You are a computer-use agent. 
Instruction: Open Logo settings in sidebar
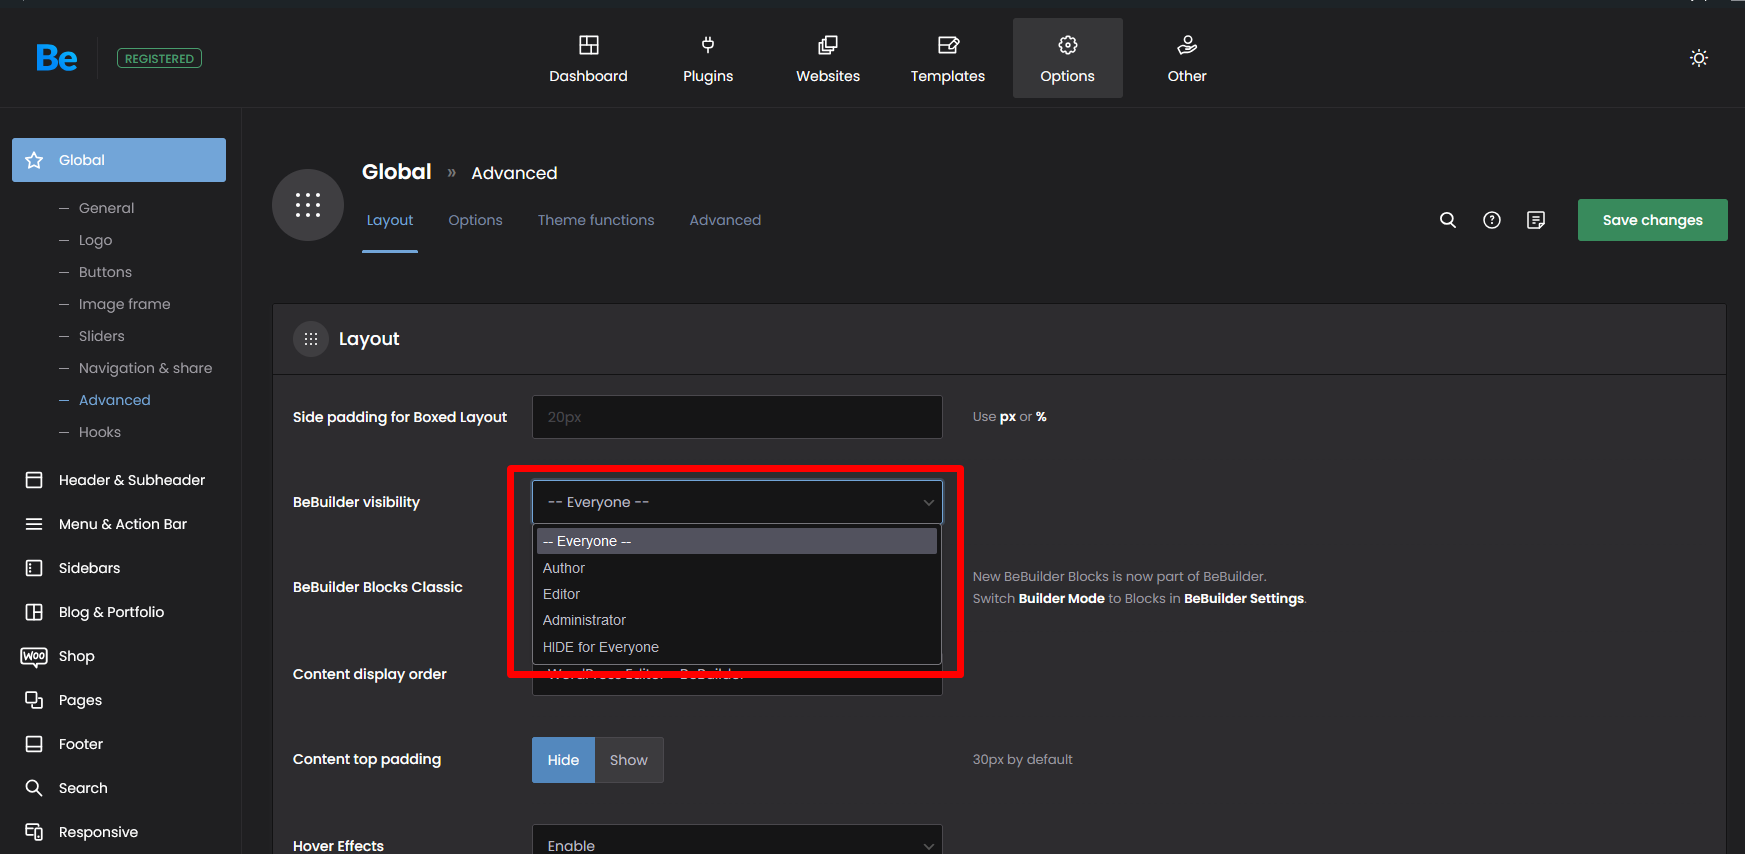pos(95,240)
